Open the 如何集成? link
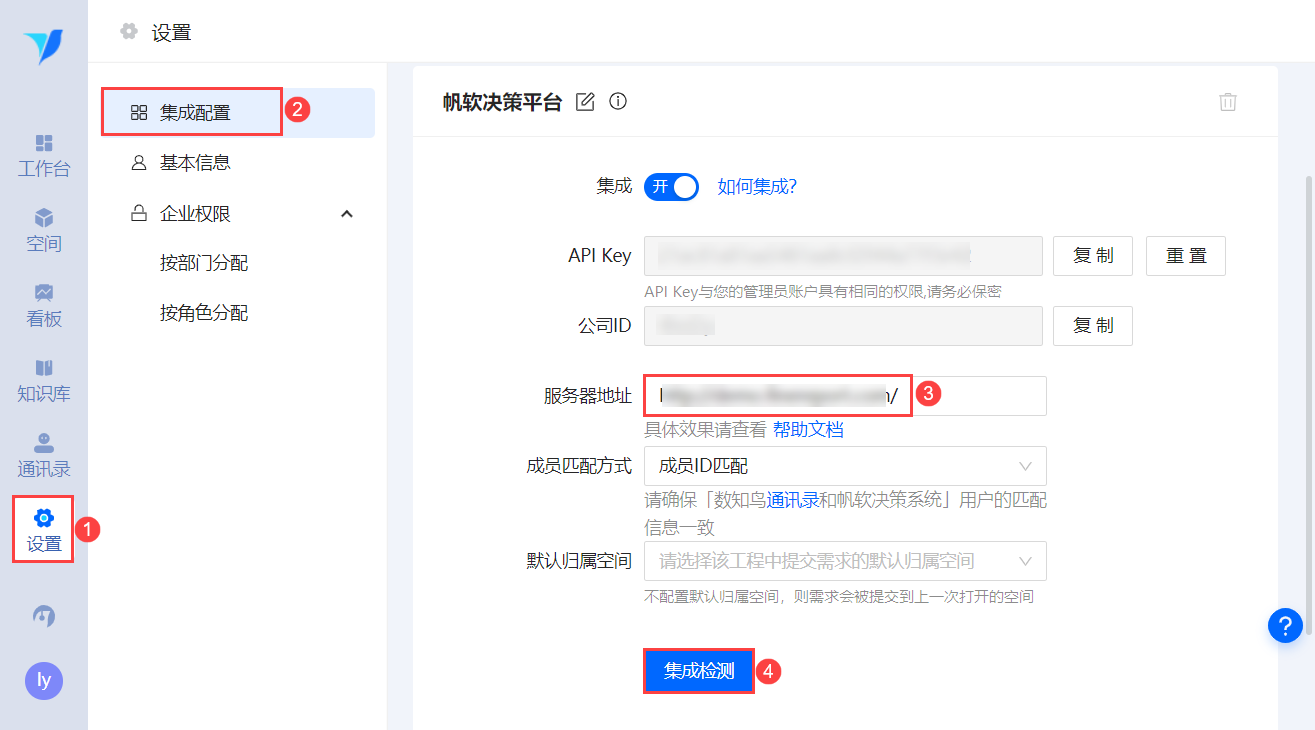Screen dimensions: 1315x730 (x=757, y=187)
